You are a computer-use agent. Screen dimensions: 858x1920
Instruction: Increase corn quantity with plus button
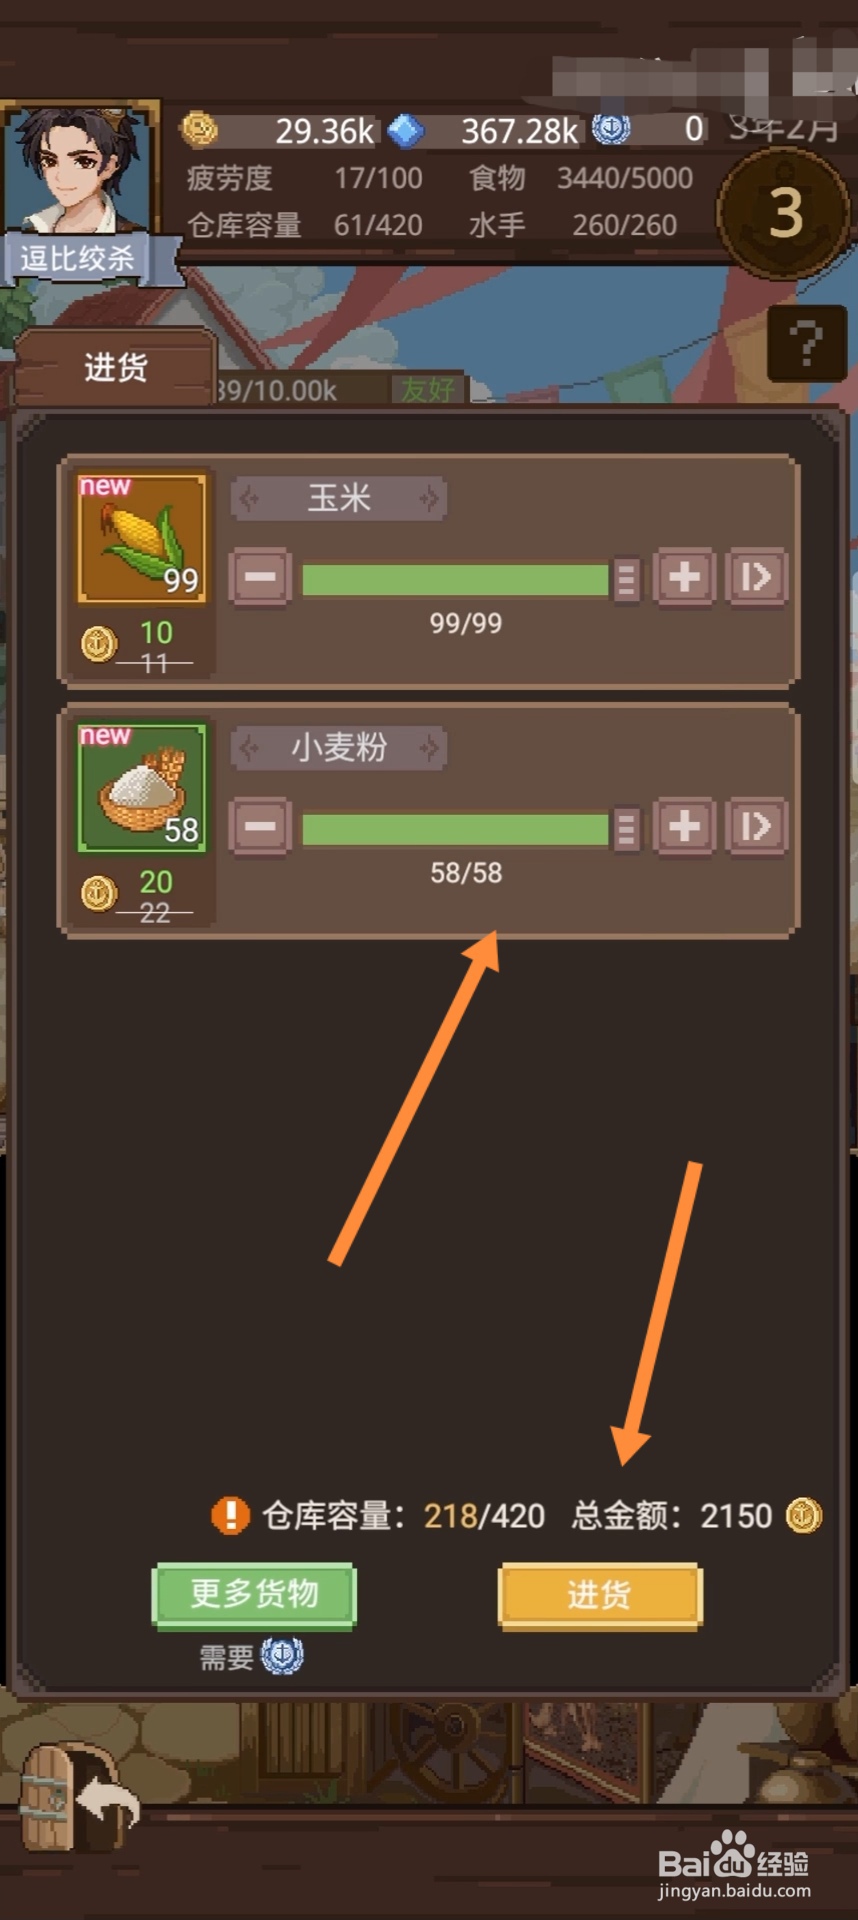(x=684, y=577)
